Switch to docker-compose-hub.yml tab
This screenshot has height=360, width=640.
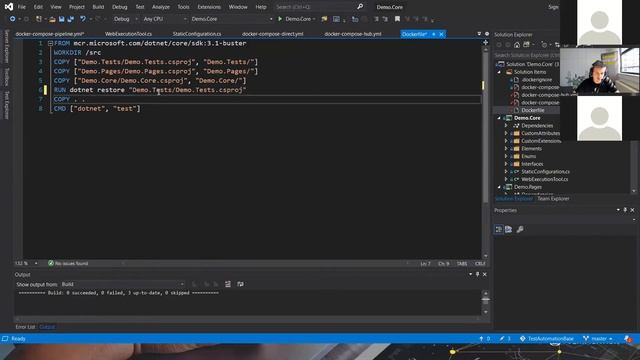pos(353,34)
